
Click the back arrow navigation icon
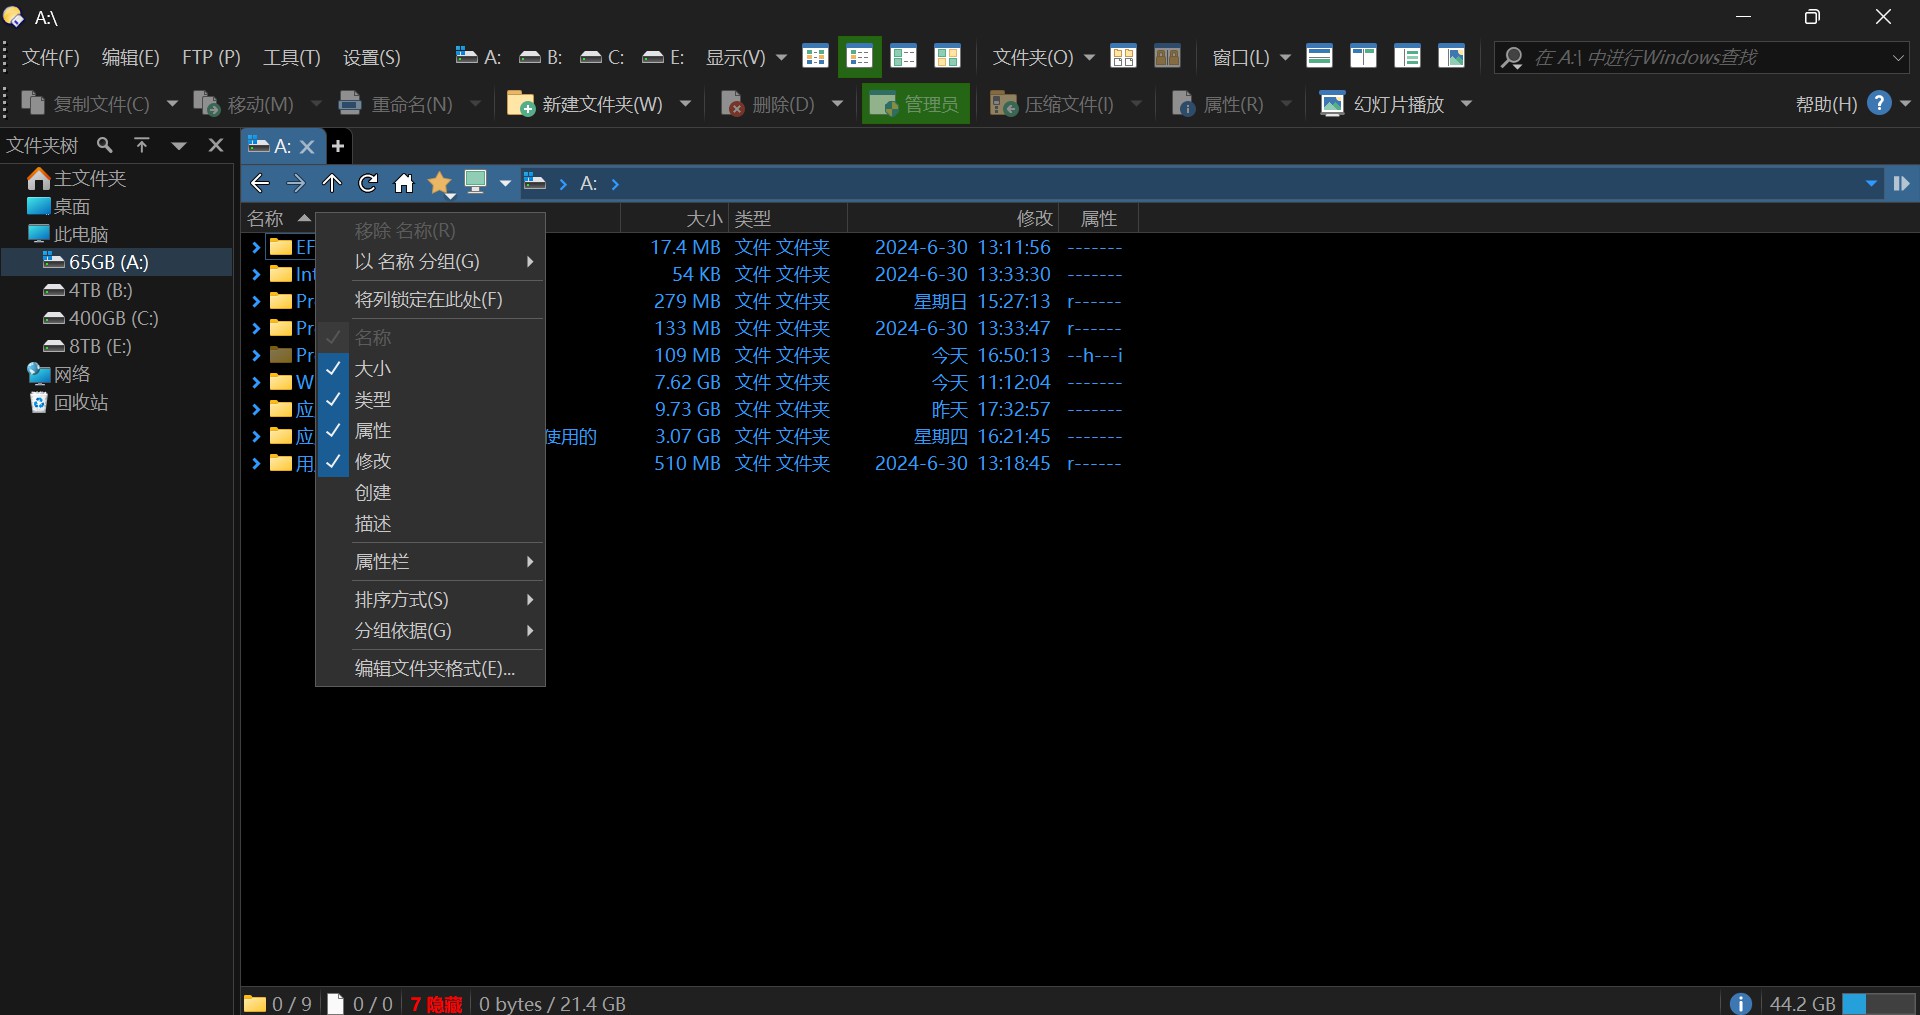pos(260,183)
